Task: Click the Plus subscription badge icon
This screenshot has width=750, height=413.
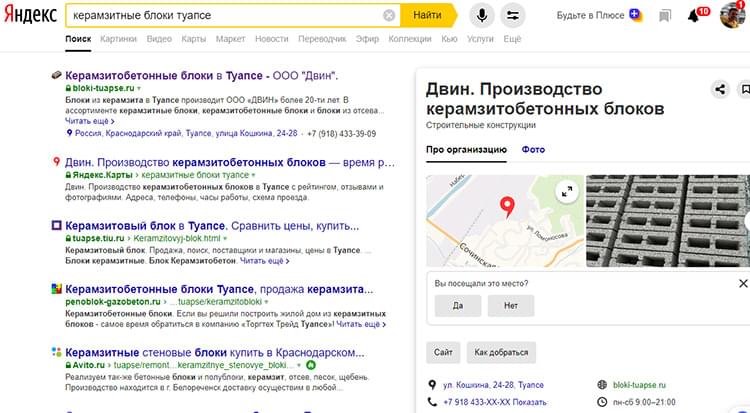Action: 635,15
